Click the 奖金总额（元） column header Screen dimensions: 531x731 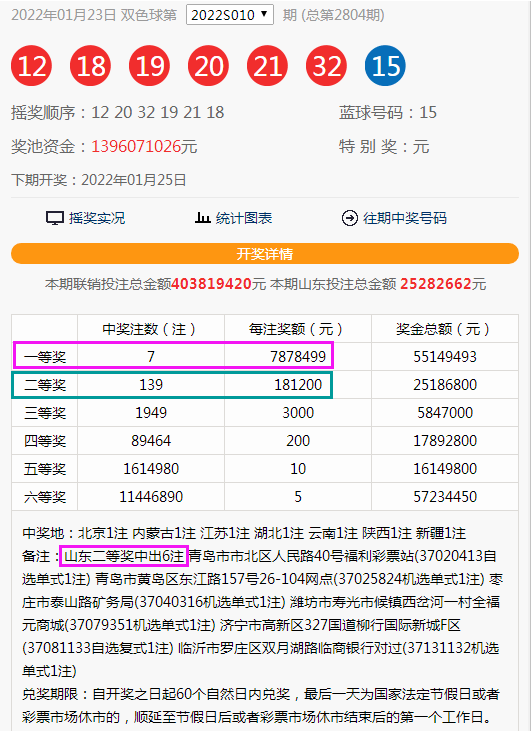pos(445,329)
